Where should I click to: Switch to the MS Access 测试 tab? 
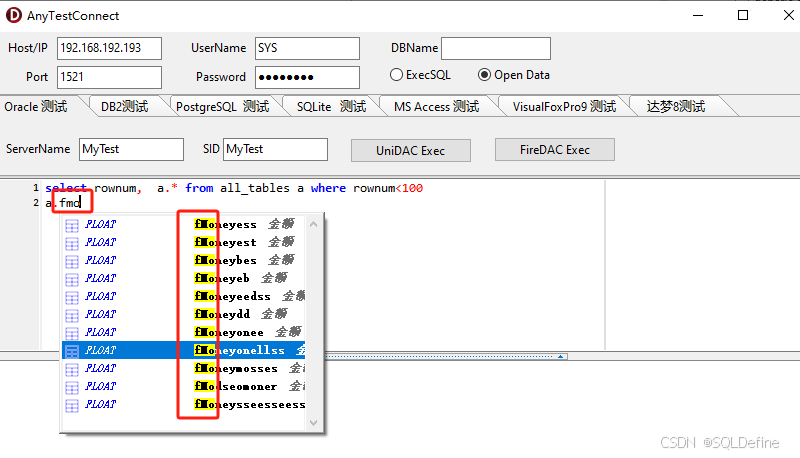437,106
